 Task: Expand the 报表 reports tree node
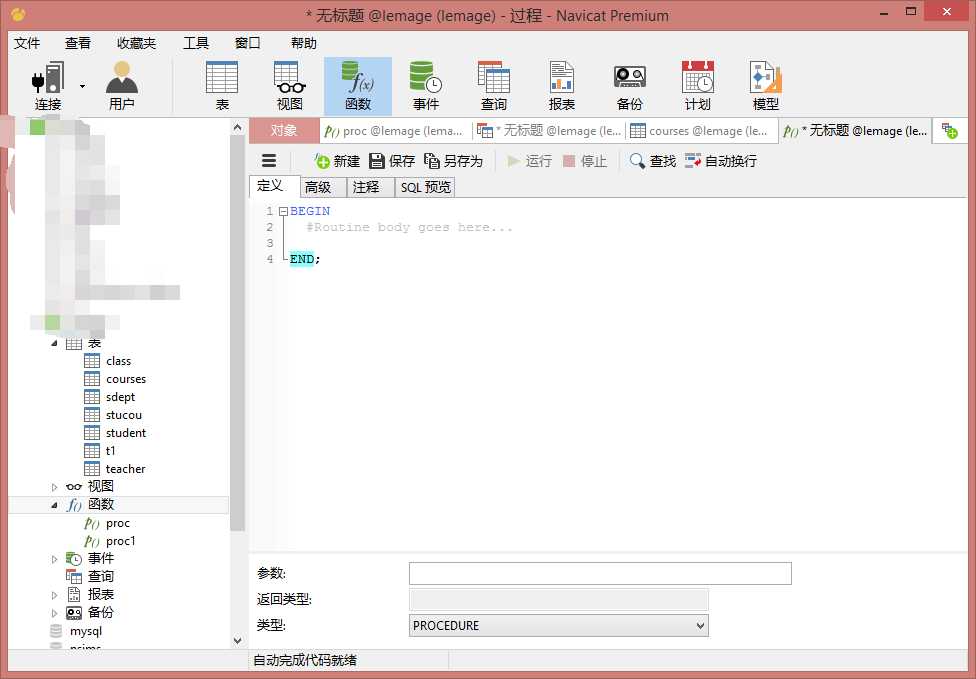pos(54,595)
